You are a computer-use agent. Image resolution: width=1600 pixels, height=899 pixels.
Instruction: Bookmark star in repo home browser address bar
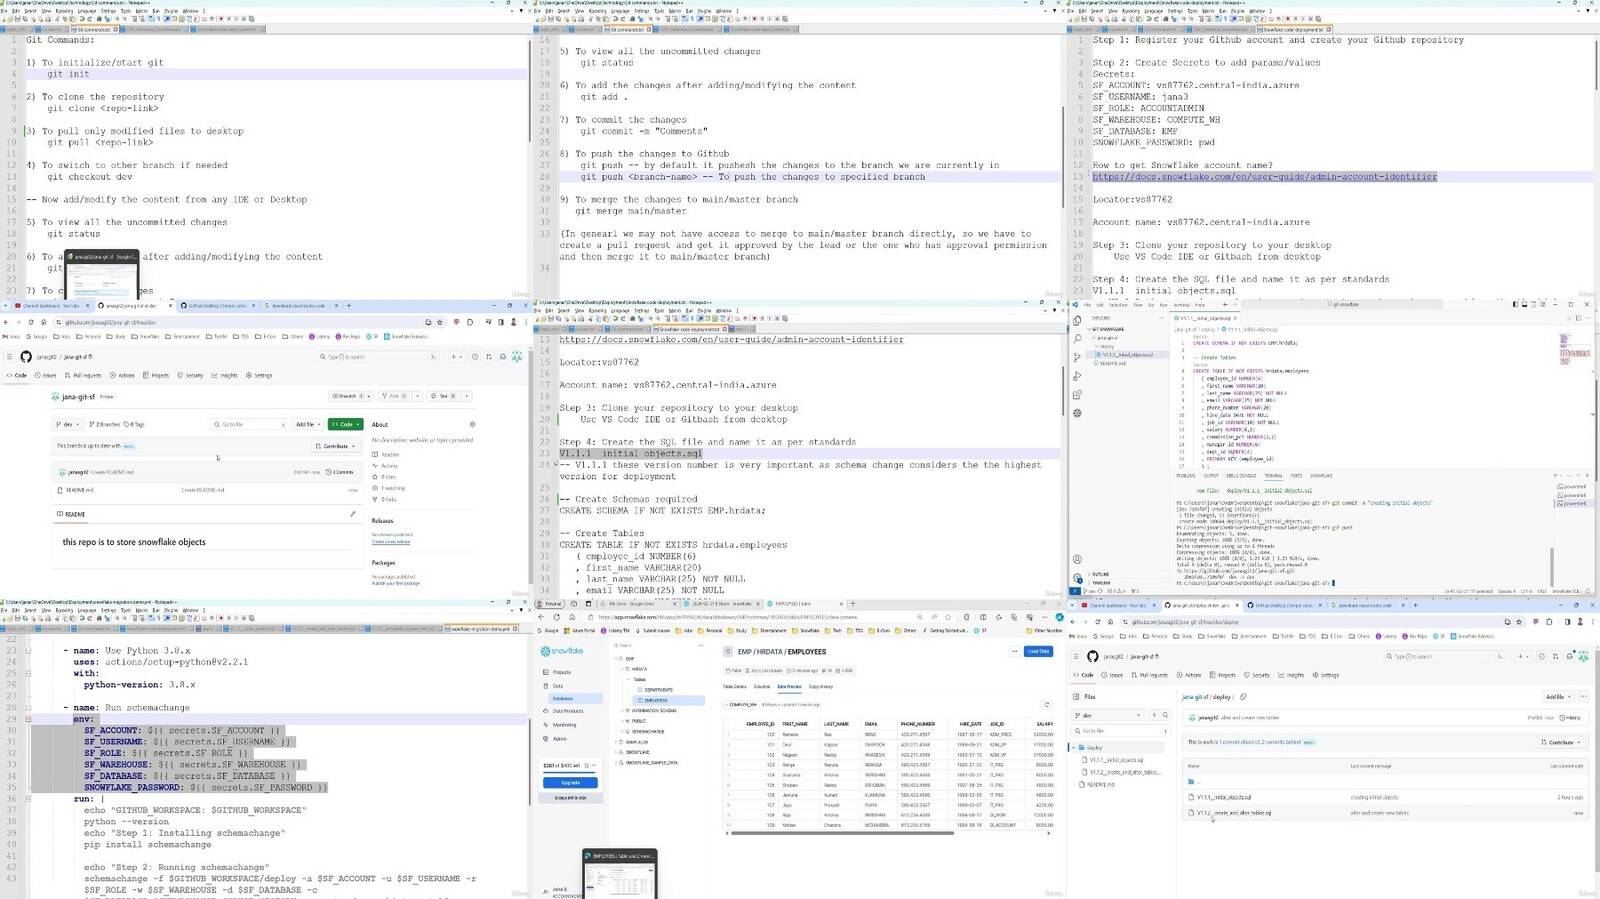click(x=441, y=322)
